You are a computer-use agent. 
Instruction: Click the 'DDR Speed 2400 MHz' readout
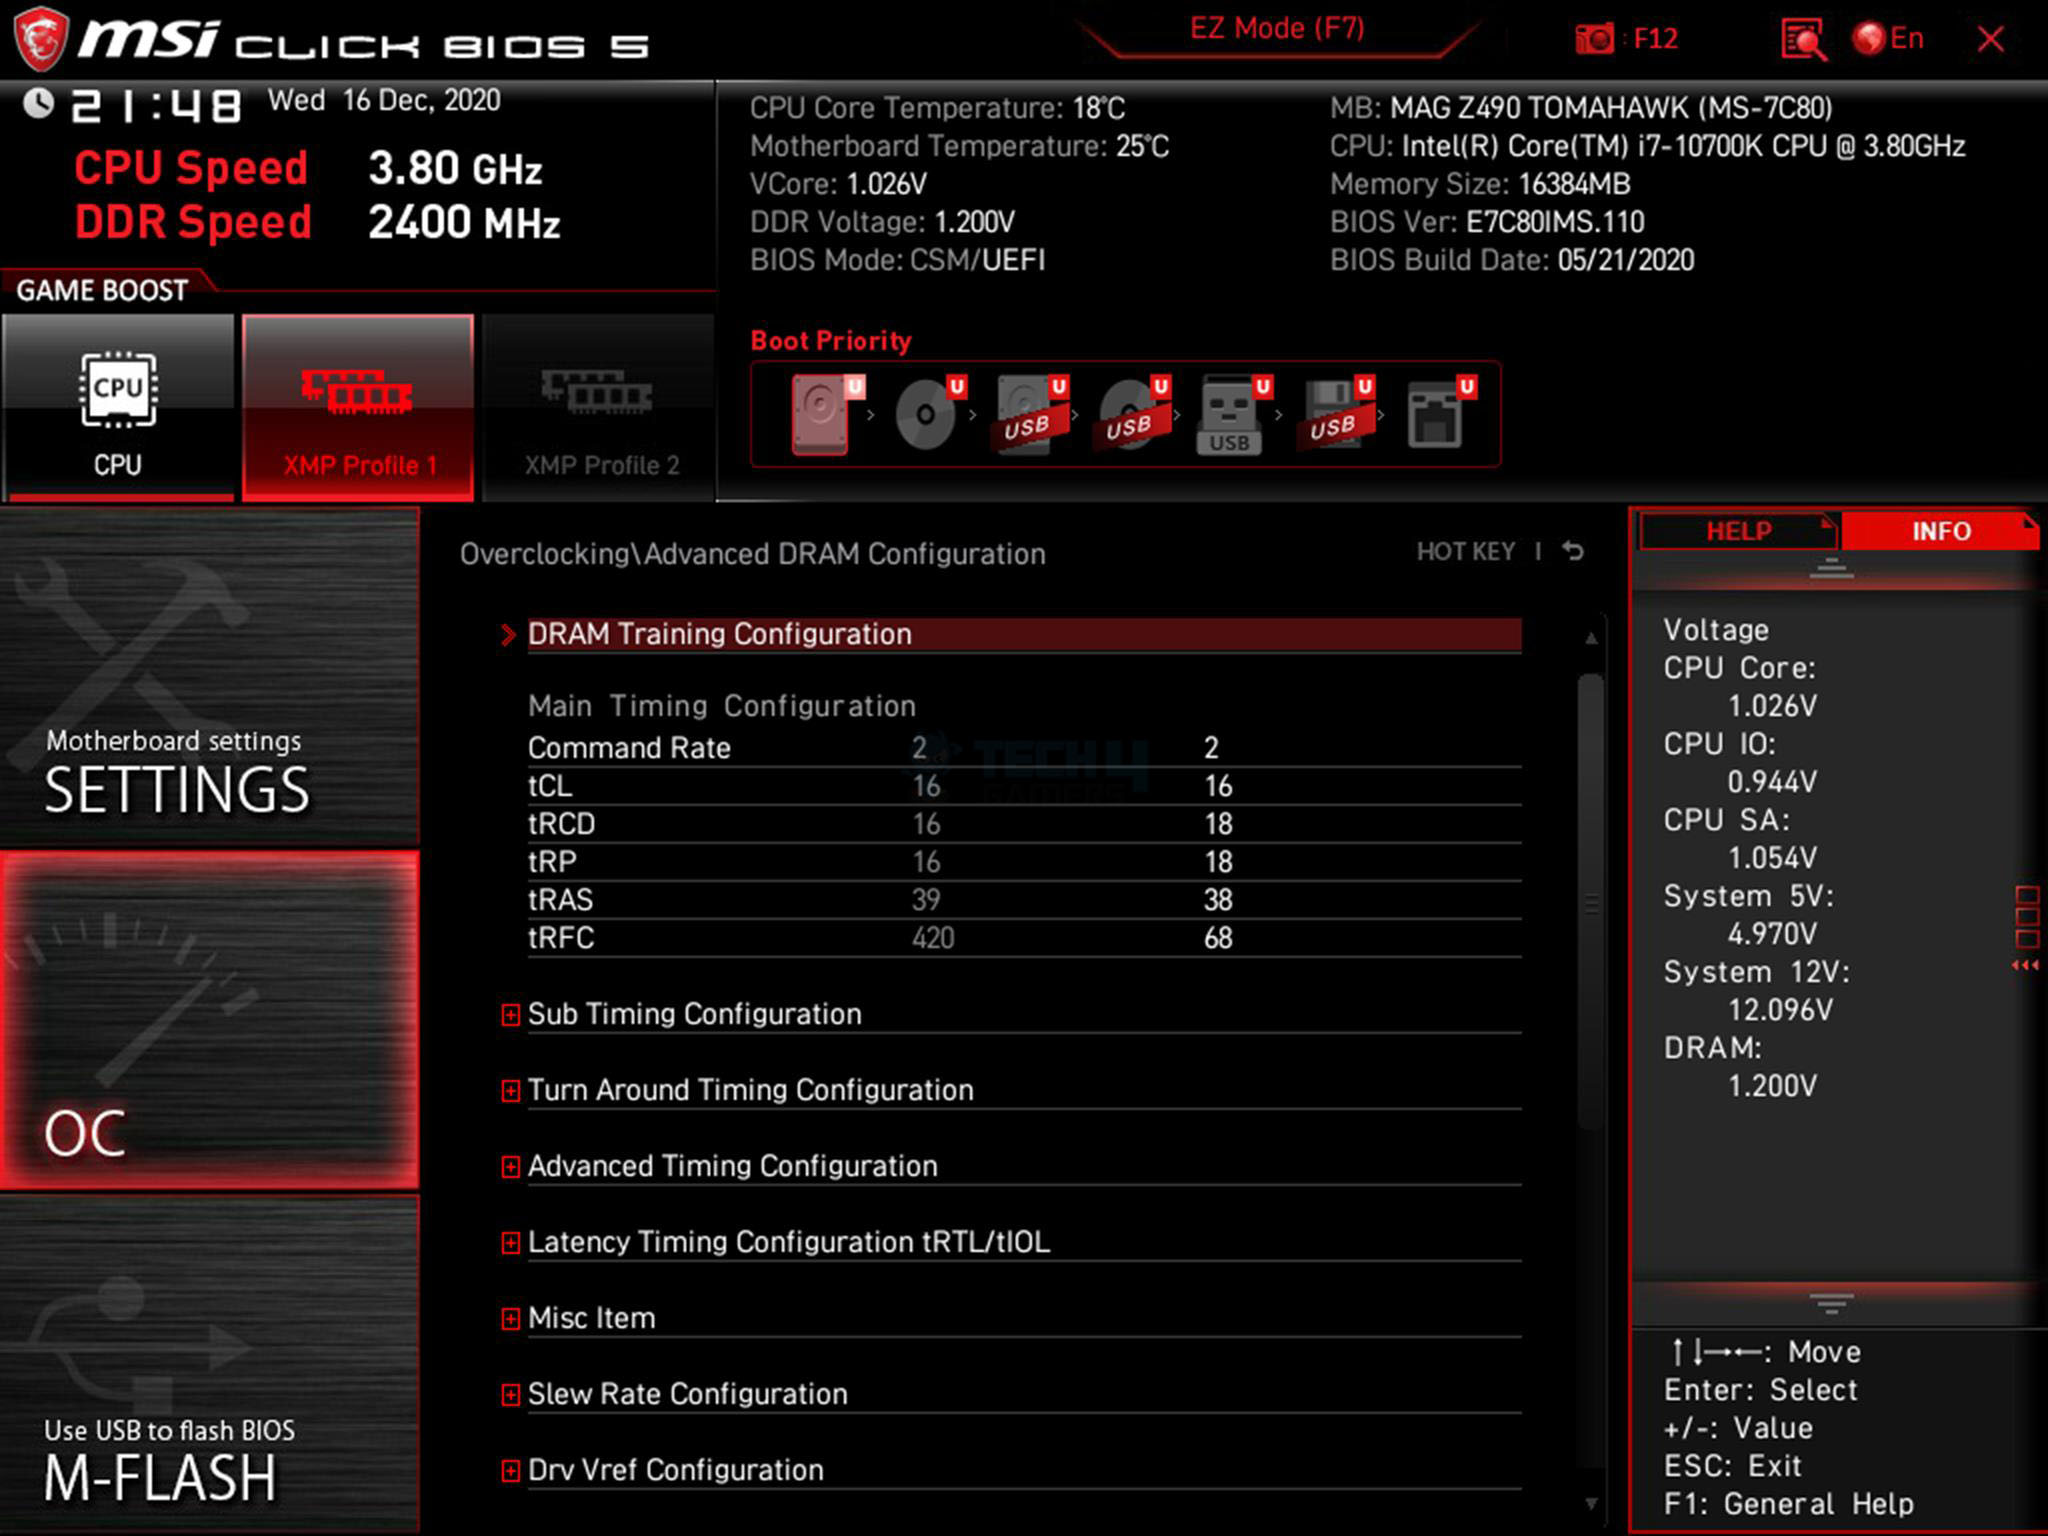(x=317, y=222)
